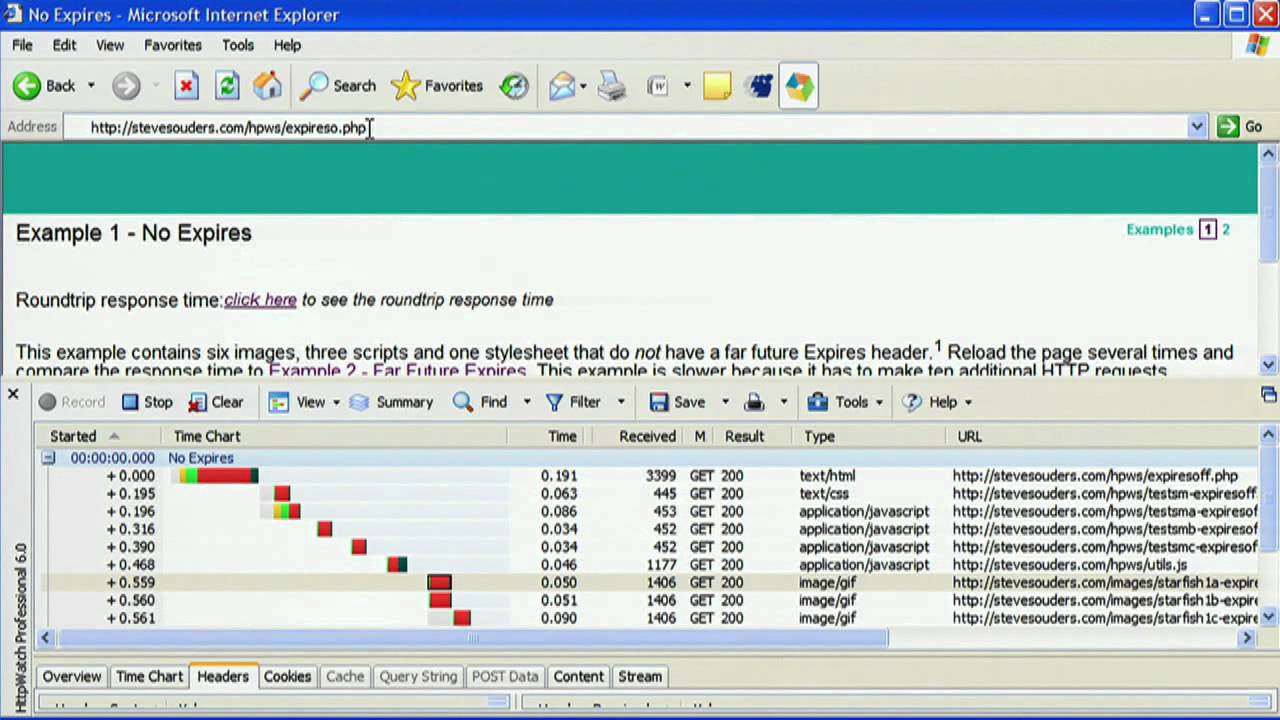The image size is (1280, 720).
Task: Open the Find dropdown arrow
Action: (x=527, y=402)
